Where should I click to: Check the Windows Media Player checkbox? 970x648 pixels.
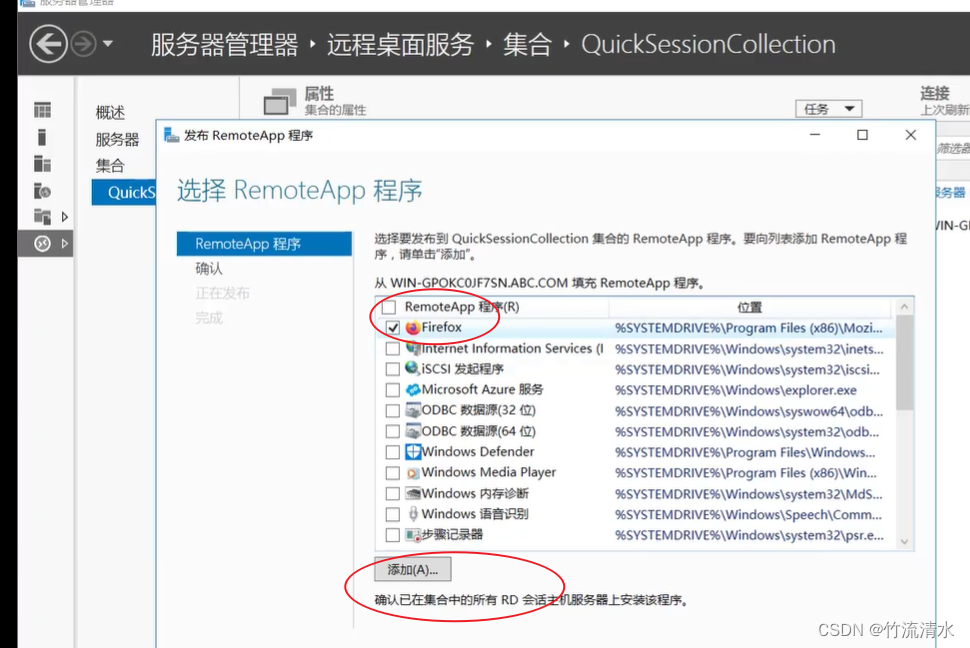coord(392,473)
